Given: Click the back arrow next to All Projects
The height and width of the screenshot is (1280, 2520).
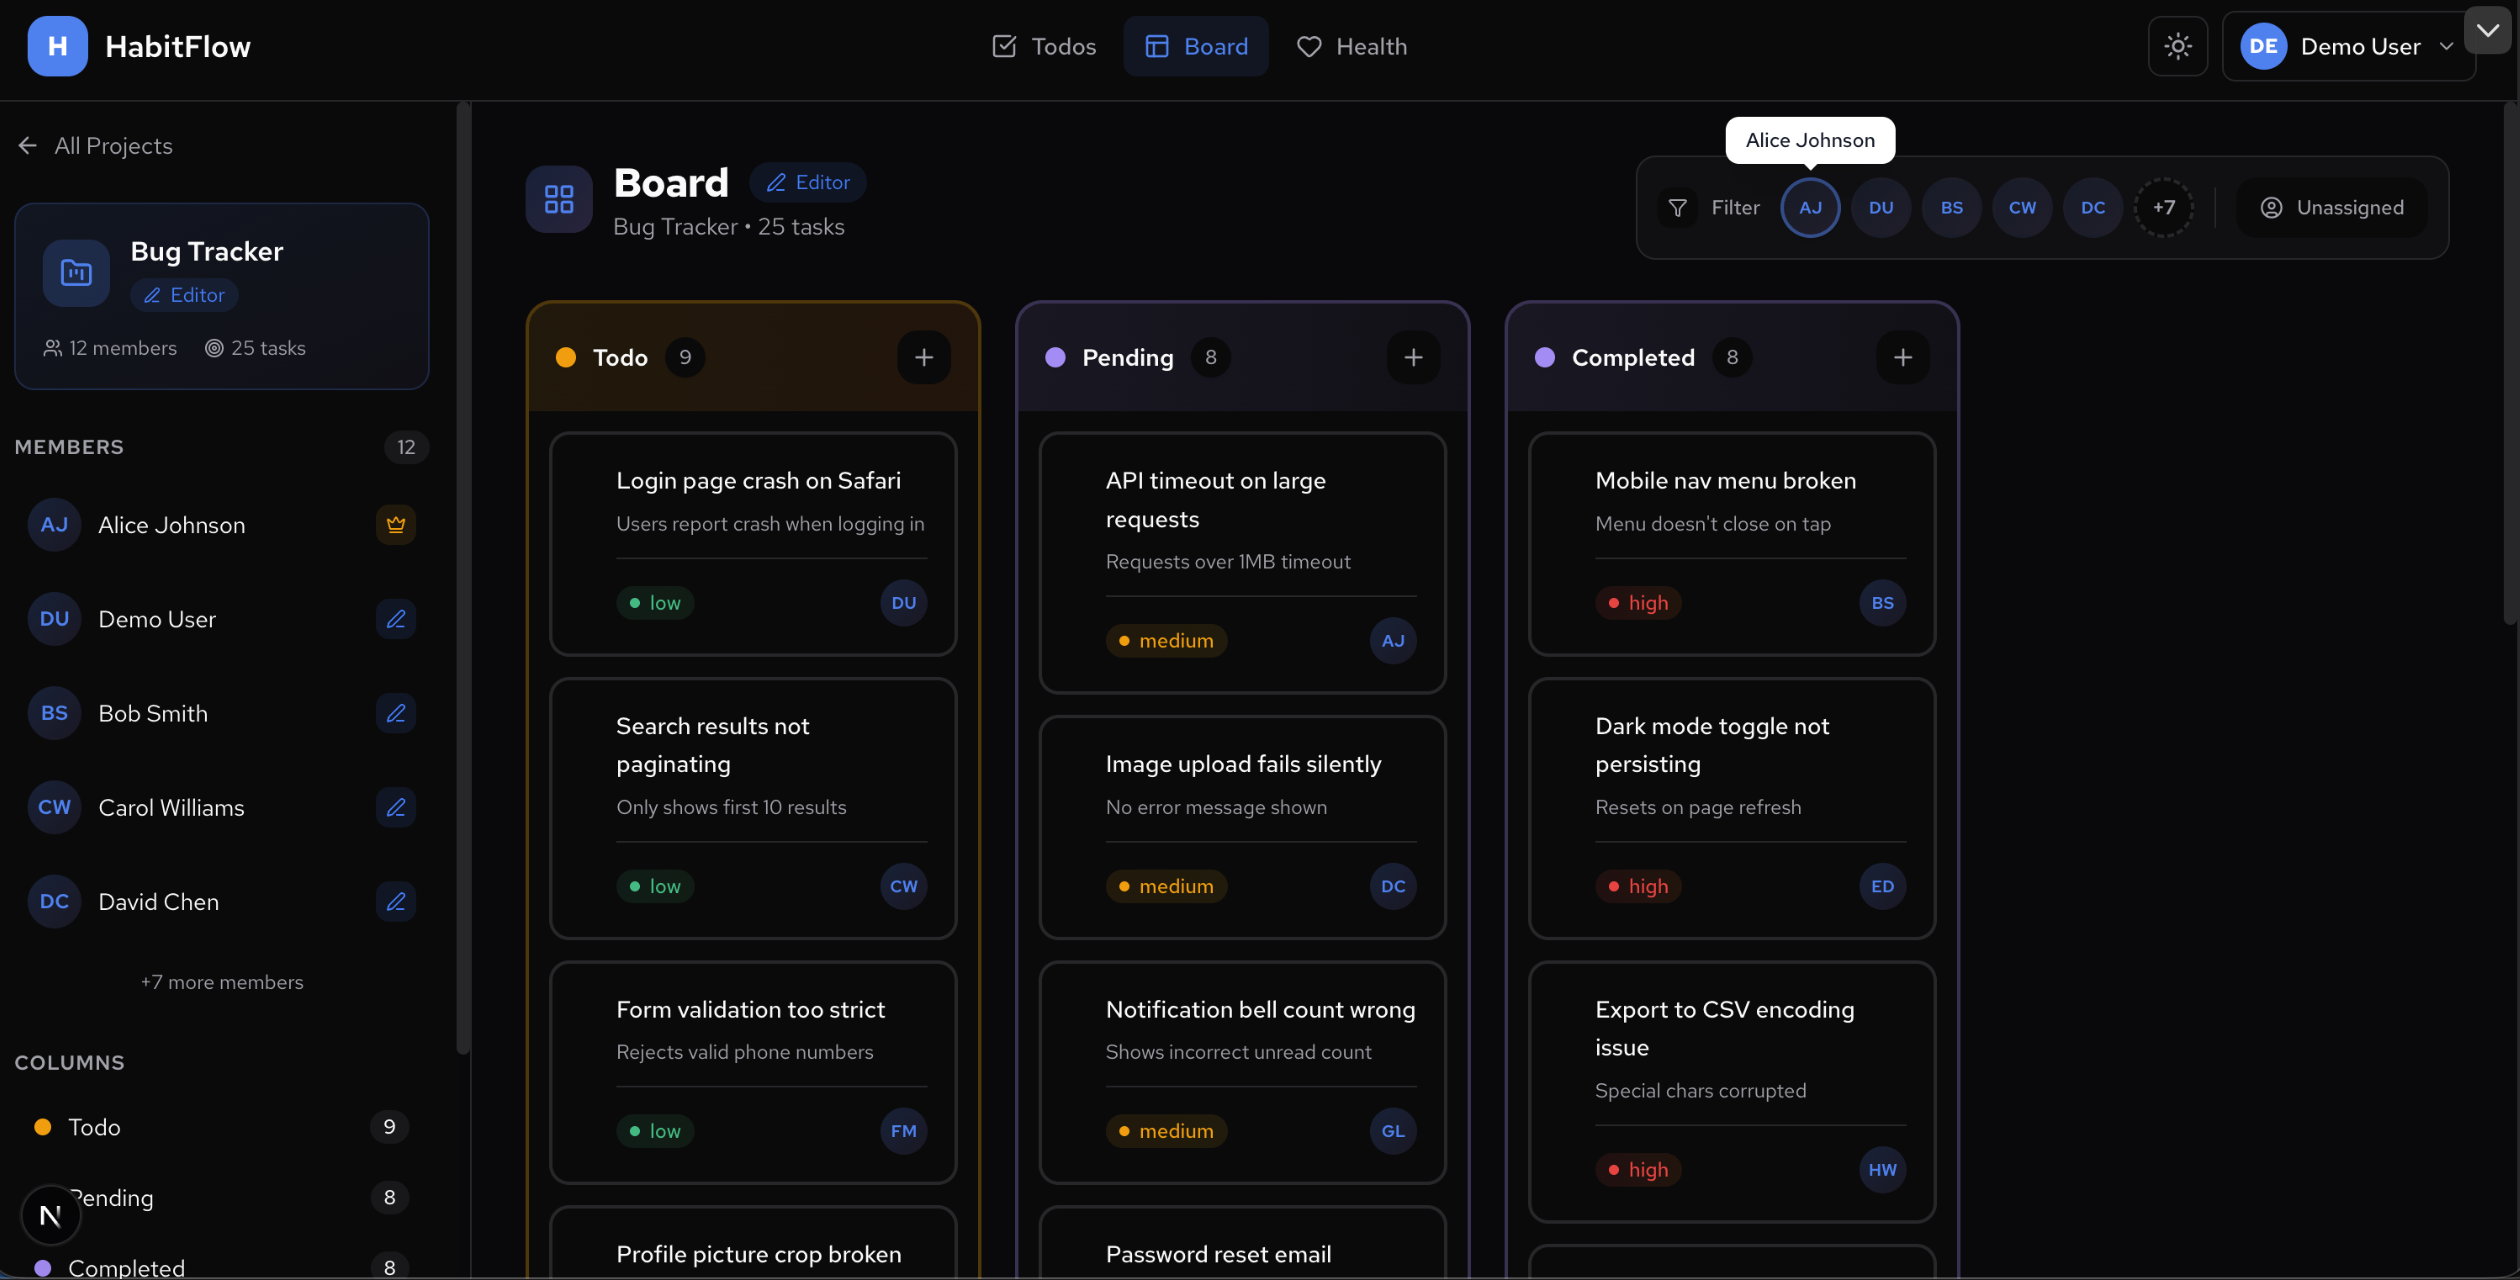Looking at the screenshot, I should point(28,145).
